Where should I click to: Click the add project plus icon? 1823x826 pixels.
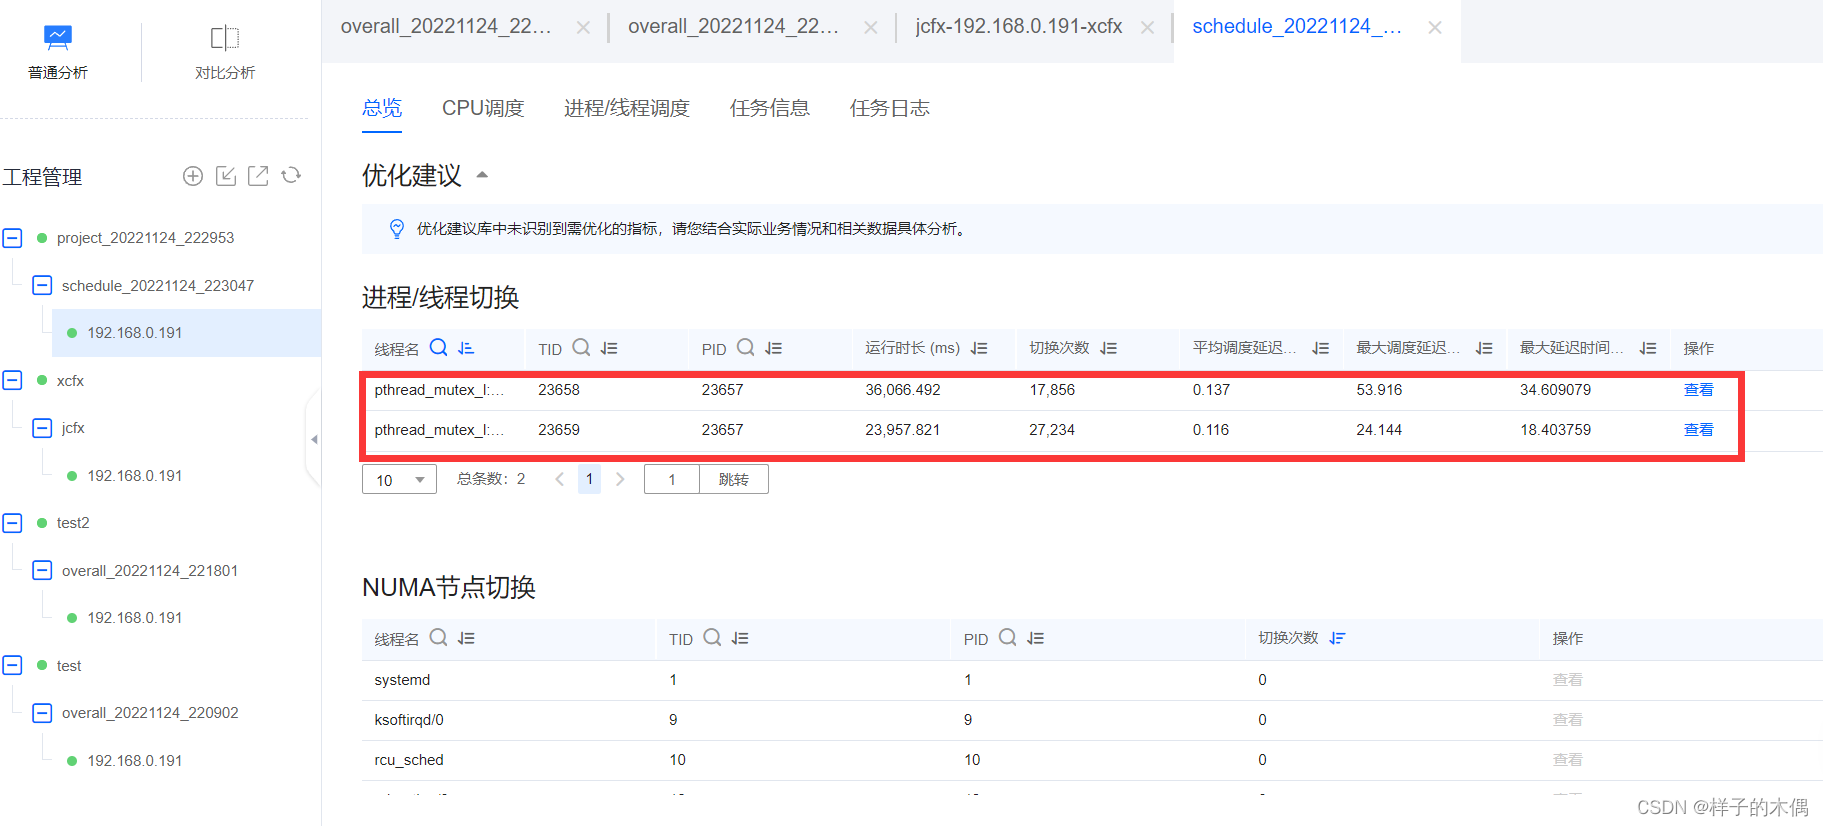(x=193, y=176)
